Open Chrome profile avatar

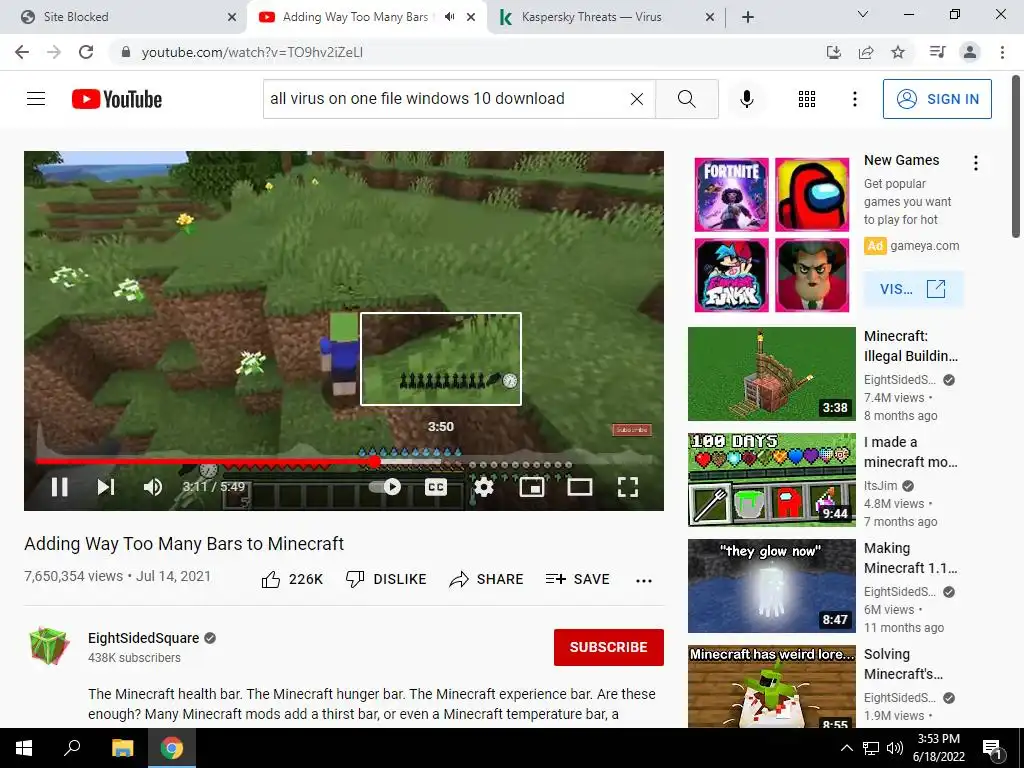970,52
